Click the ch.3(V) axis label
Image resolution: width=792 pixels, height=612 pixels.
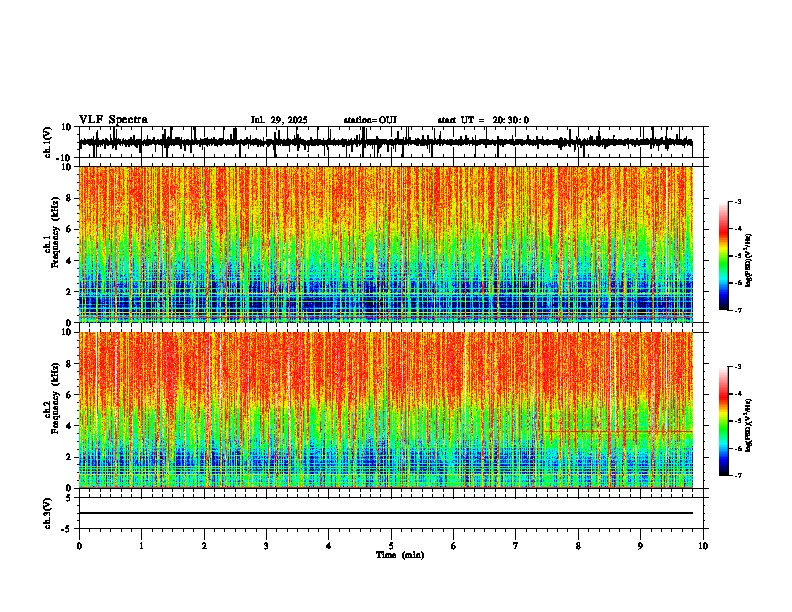(48, 514)
